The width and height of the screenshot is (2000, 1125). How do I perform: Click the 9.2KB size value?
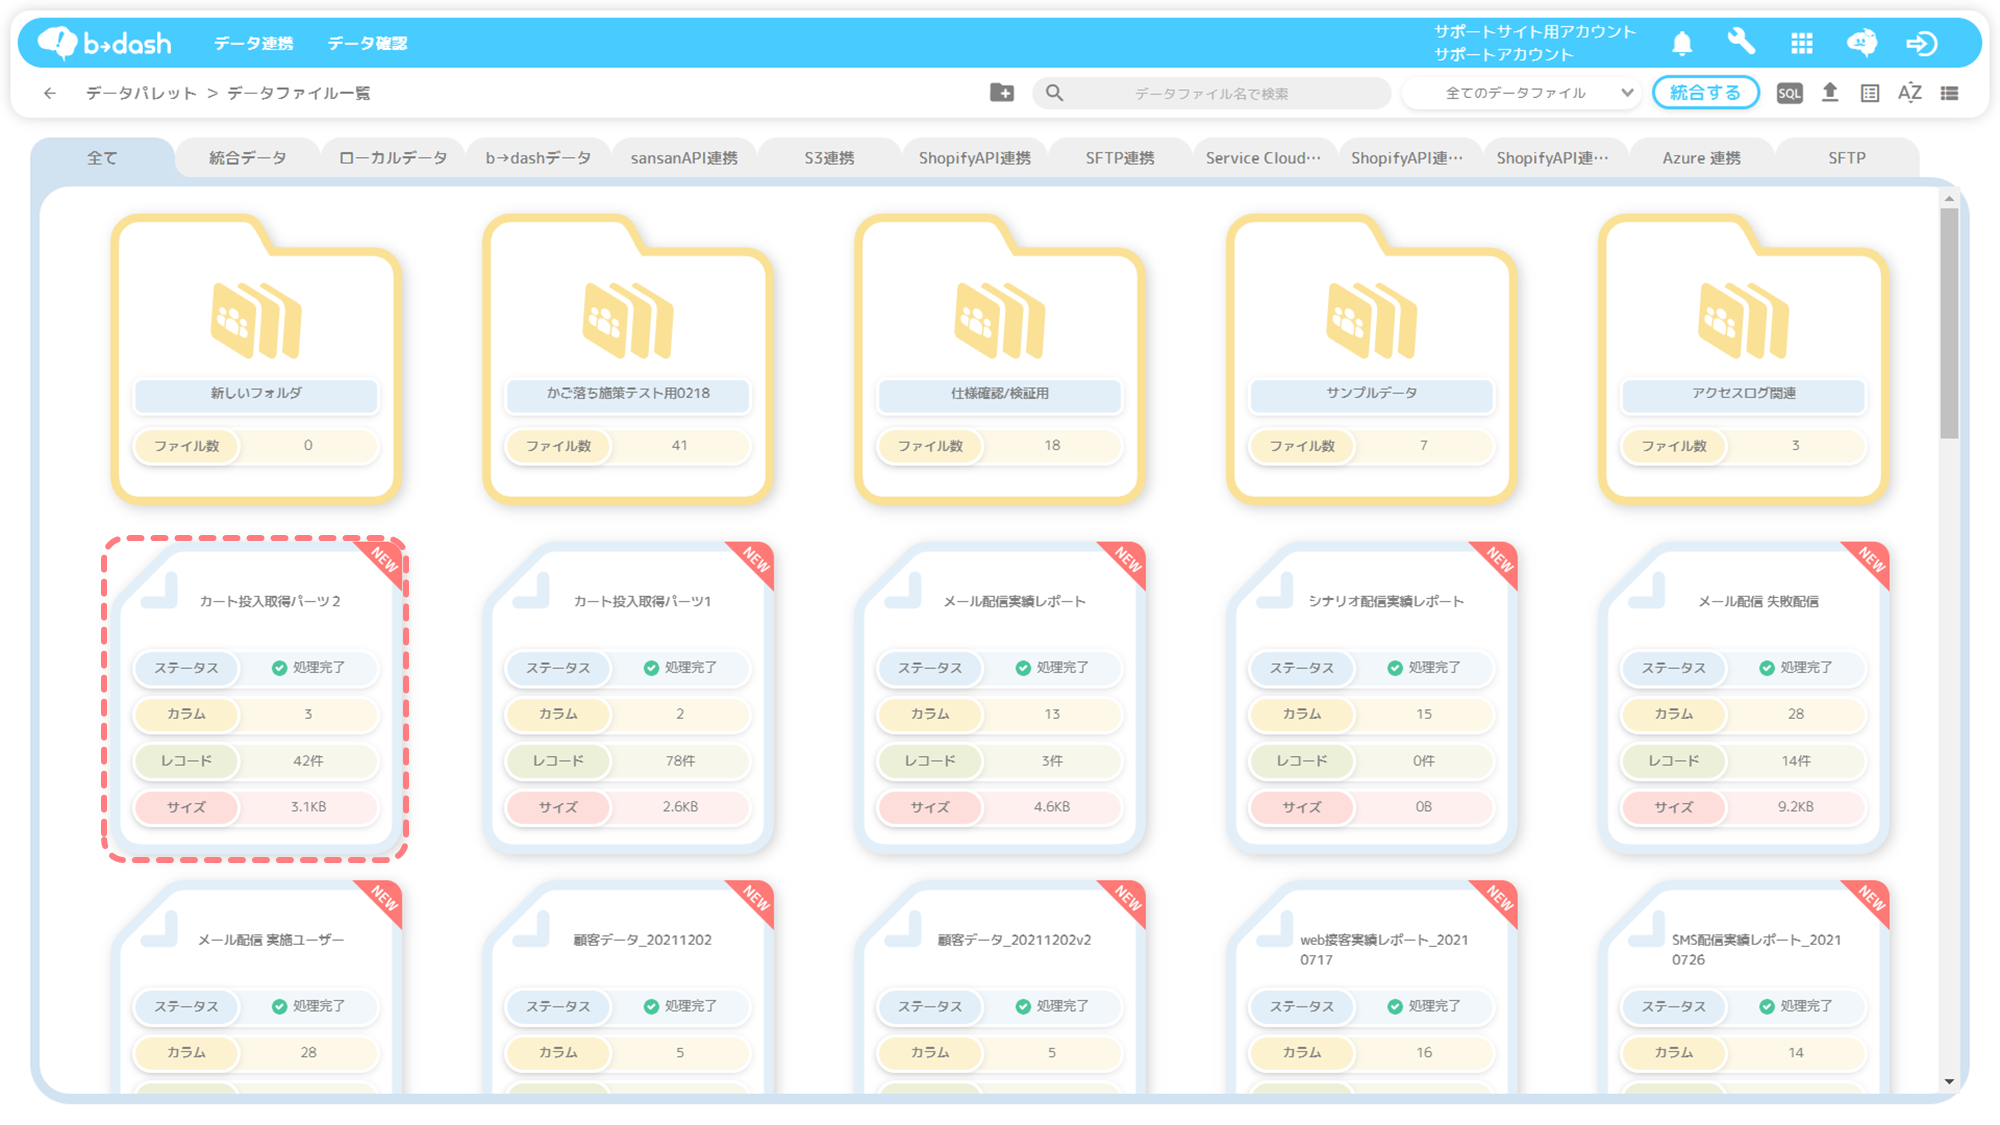point(1796,807)
